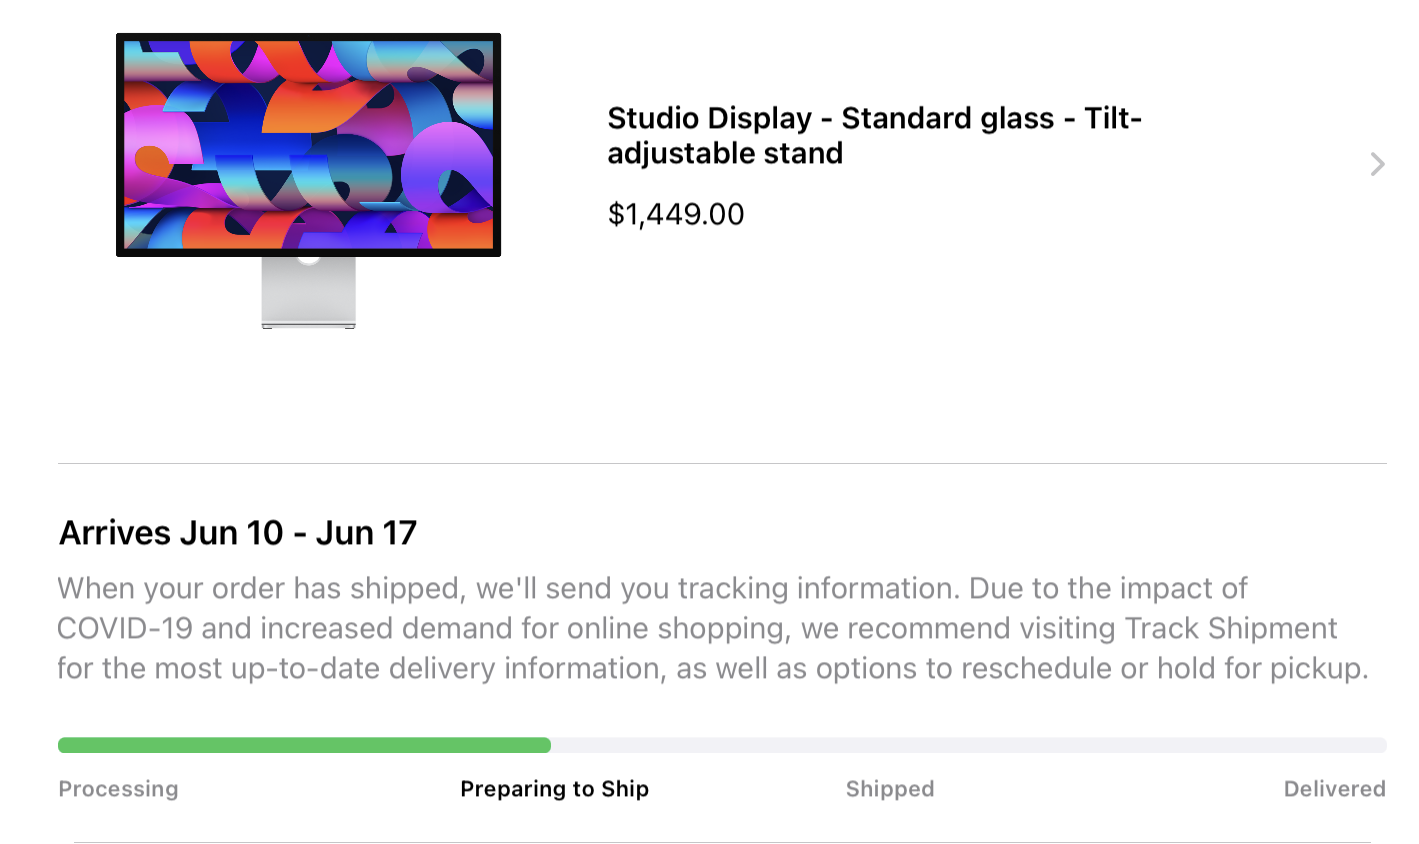This screenshot has width=1419, height=844.
Task: Select the Processing status step
Action: click(x=118, y=789)
